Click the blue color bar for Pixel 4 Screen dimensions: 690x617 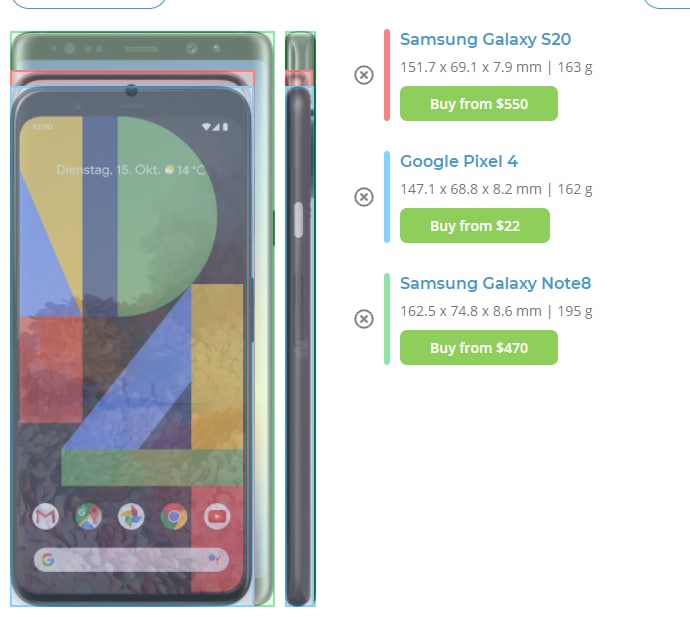[x=387, y=197]
